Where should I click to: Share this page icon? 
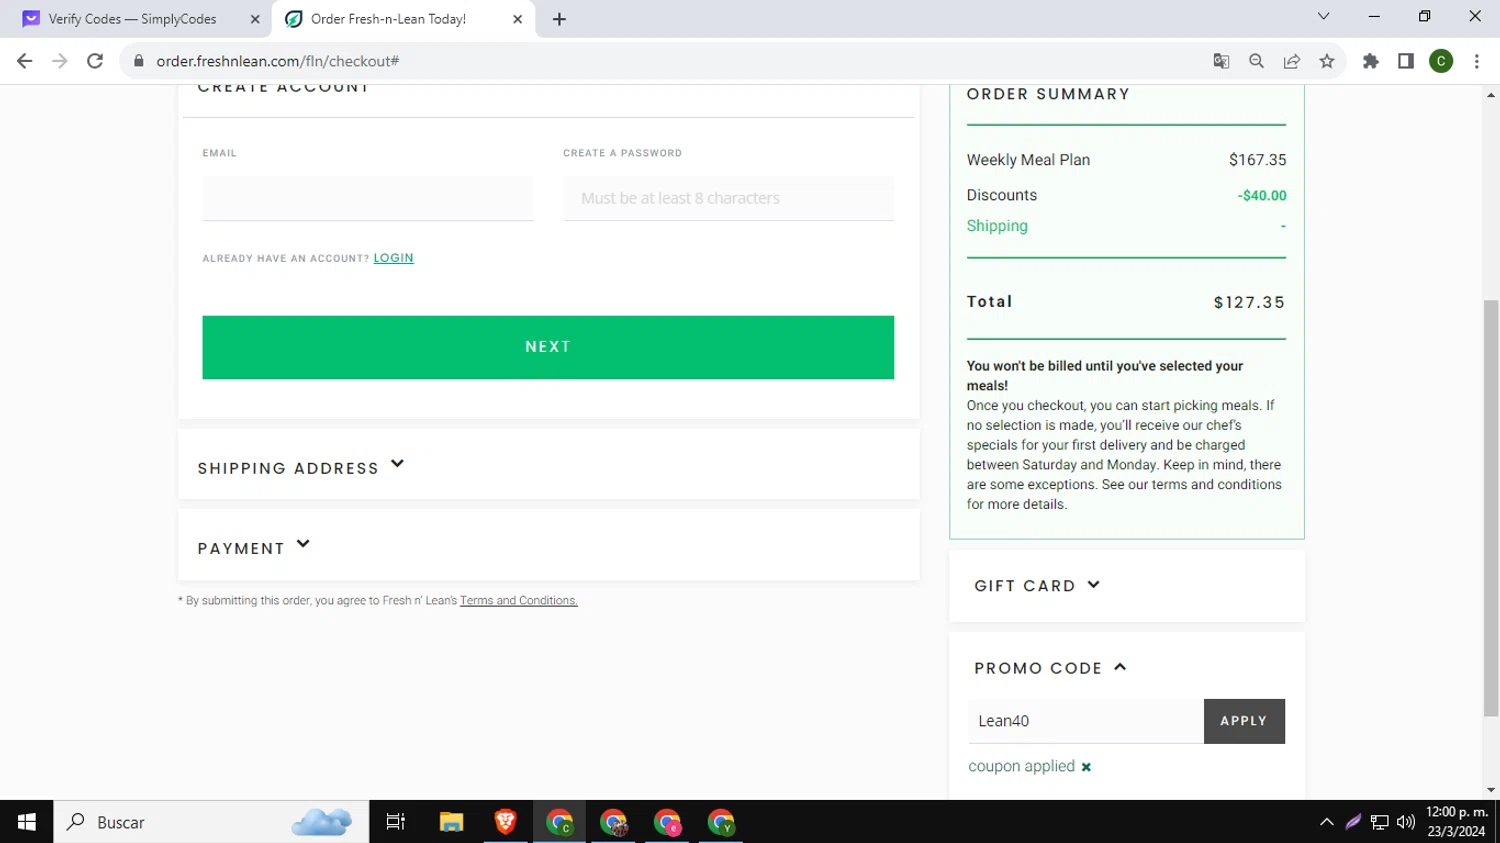click(x=1292, y=61)
